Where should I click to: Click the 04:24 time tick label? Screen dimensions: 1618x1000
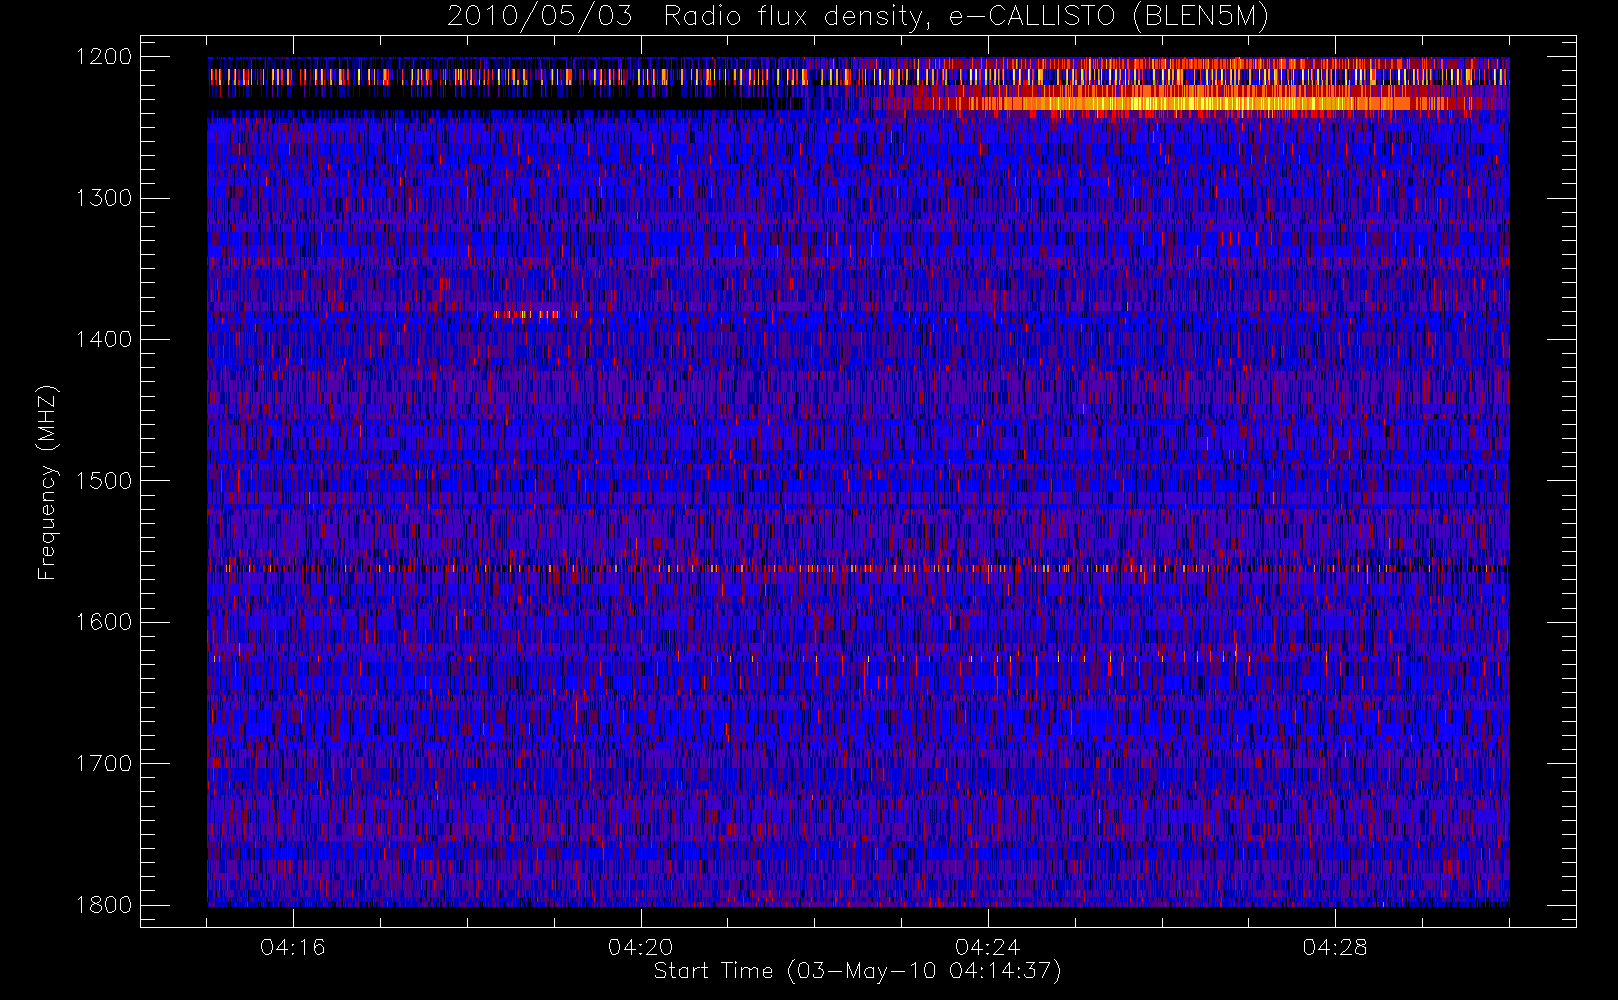pyautogui.click(x=987, y=947)
